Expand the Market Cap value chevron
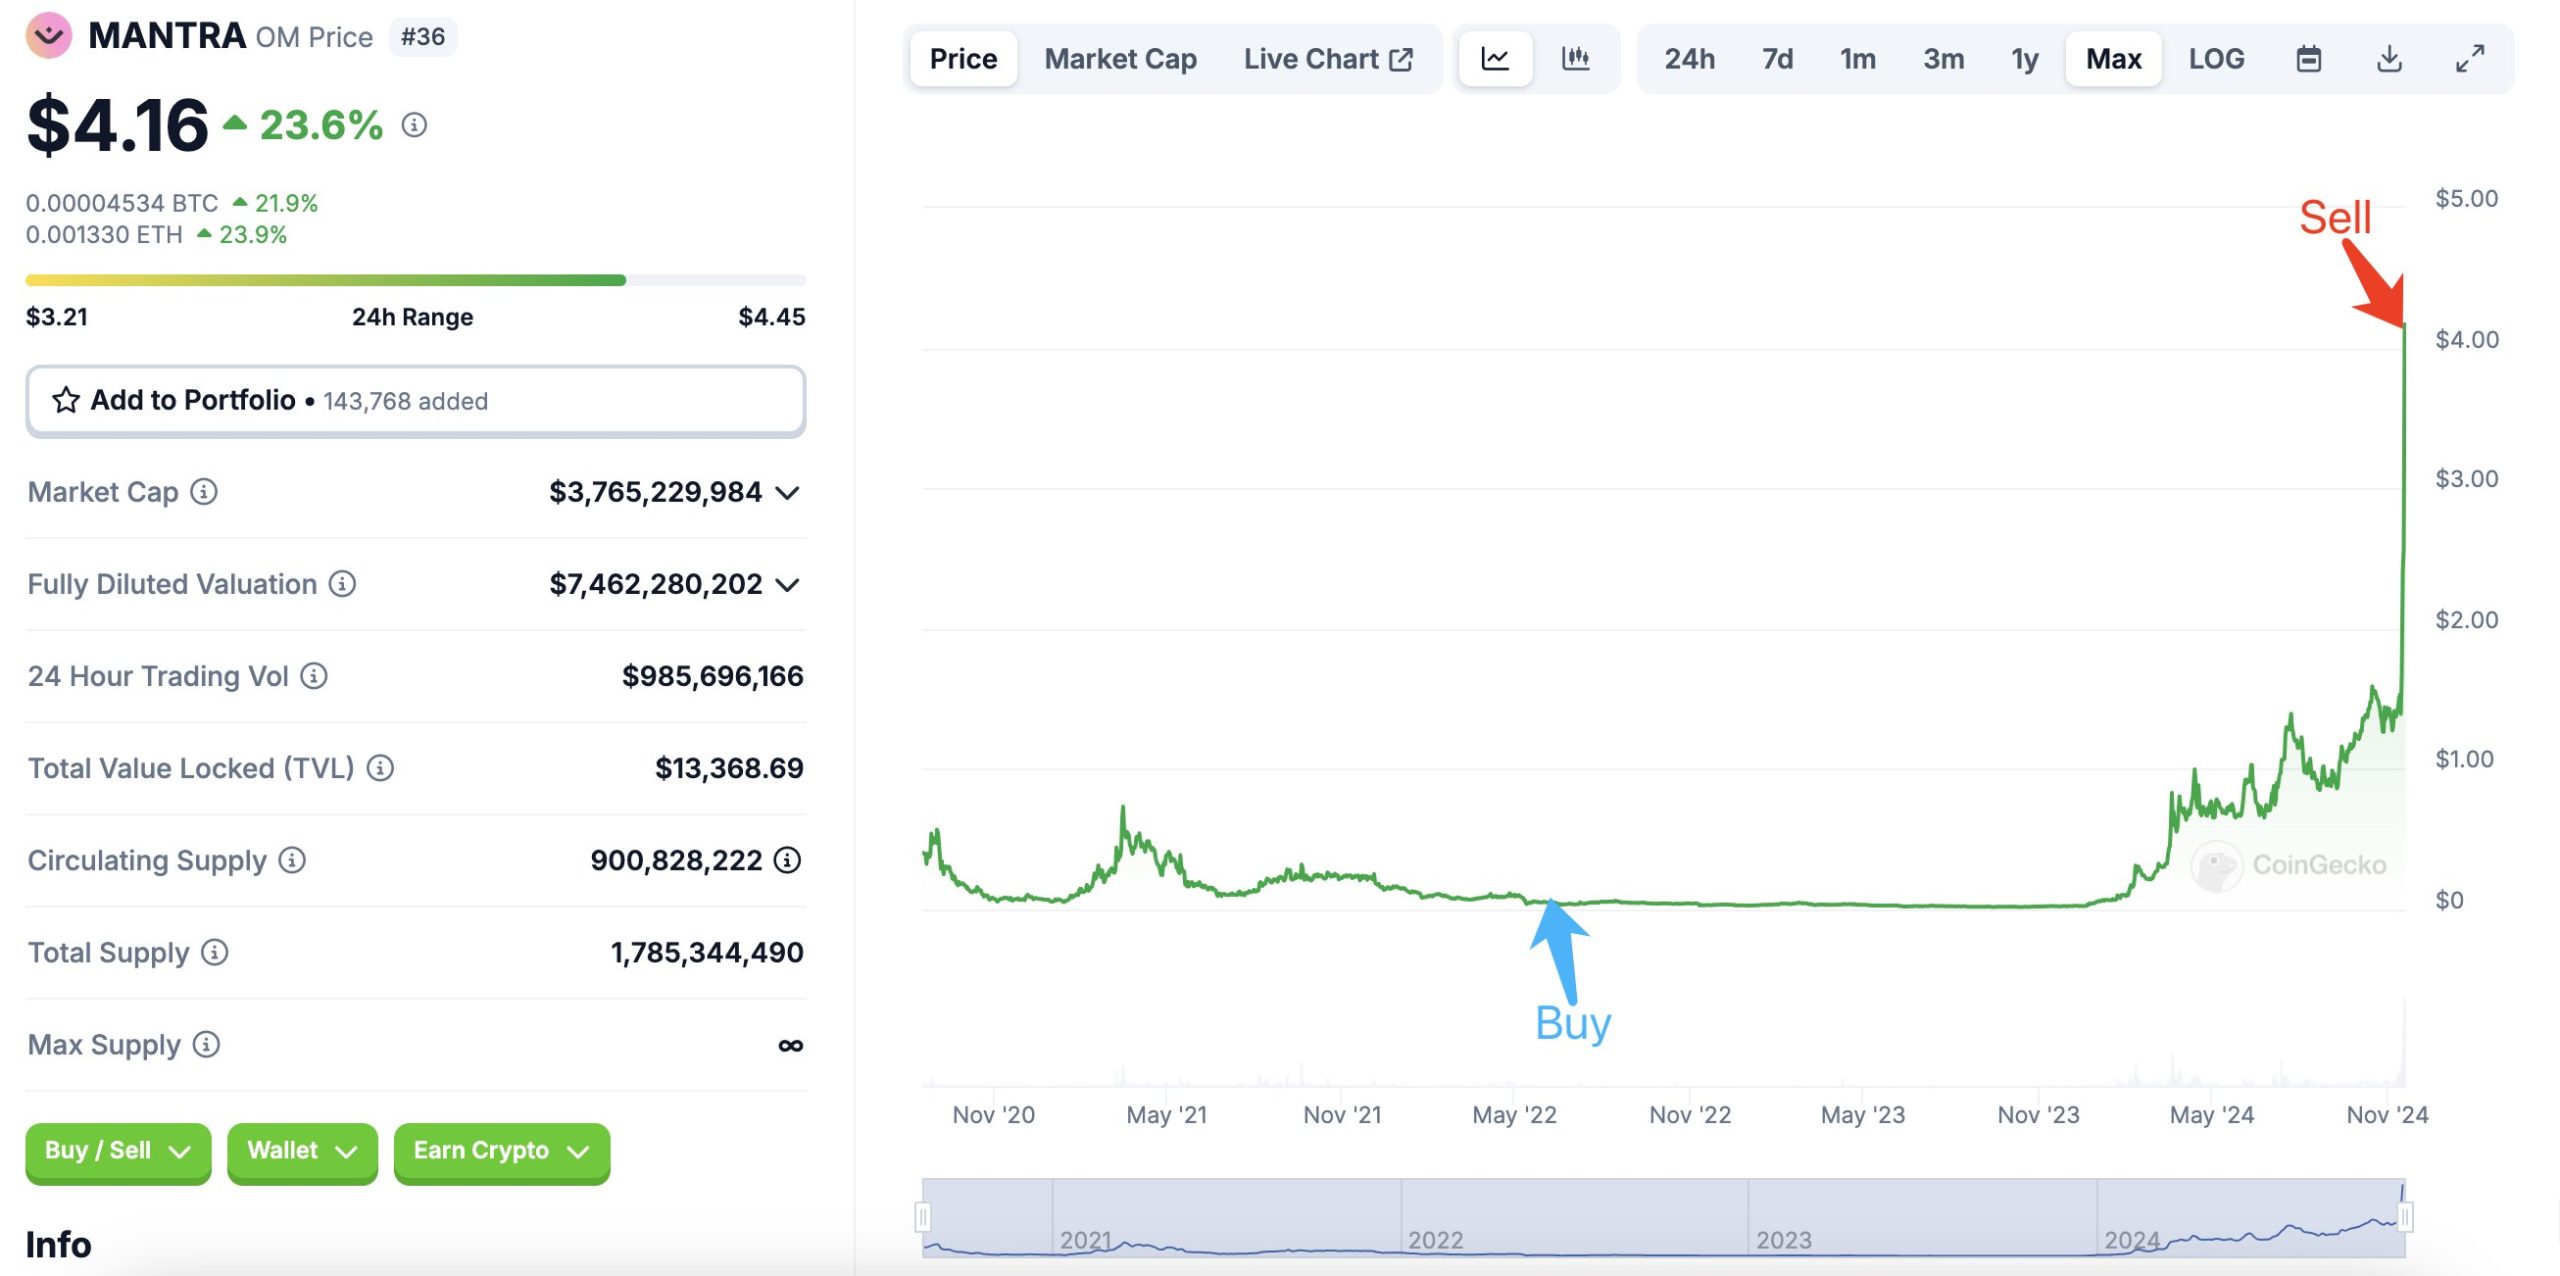This screenshot has height=1276, width=2560. pos(788,493)
